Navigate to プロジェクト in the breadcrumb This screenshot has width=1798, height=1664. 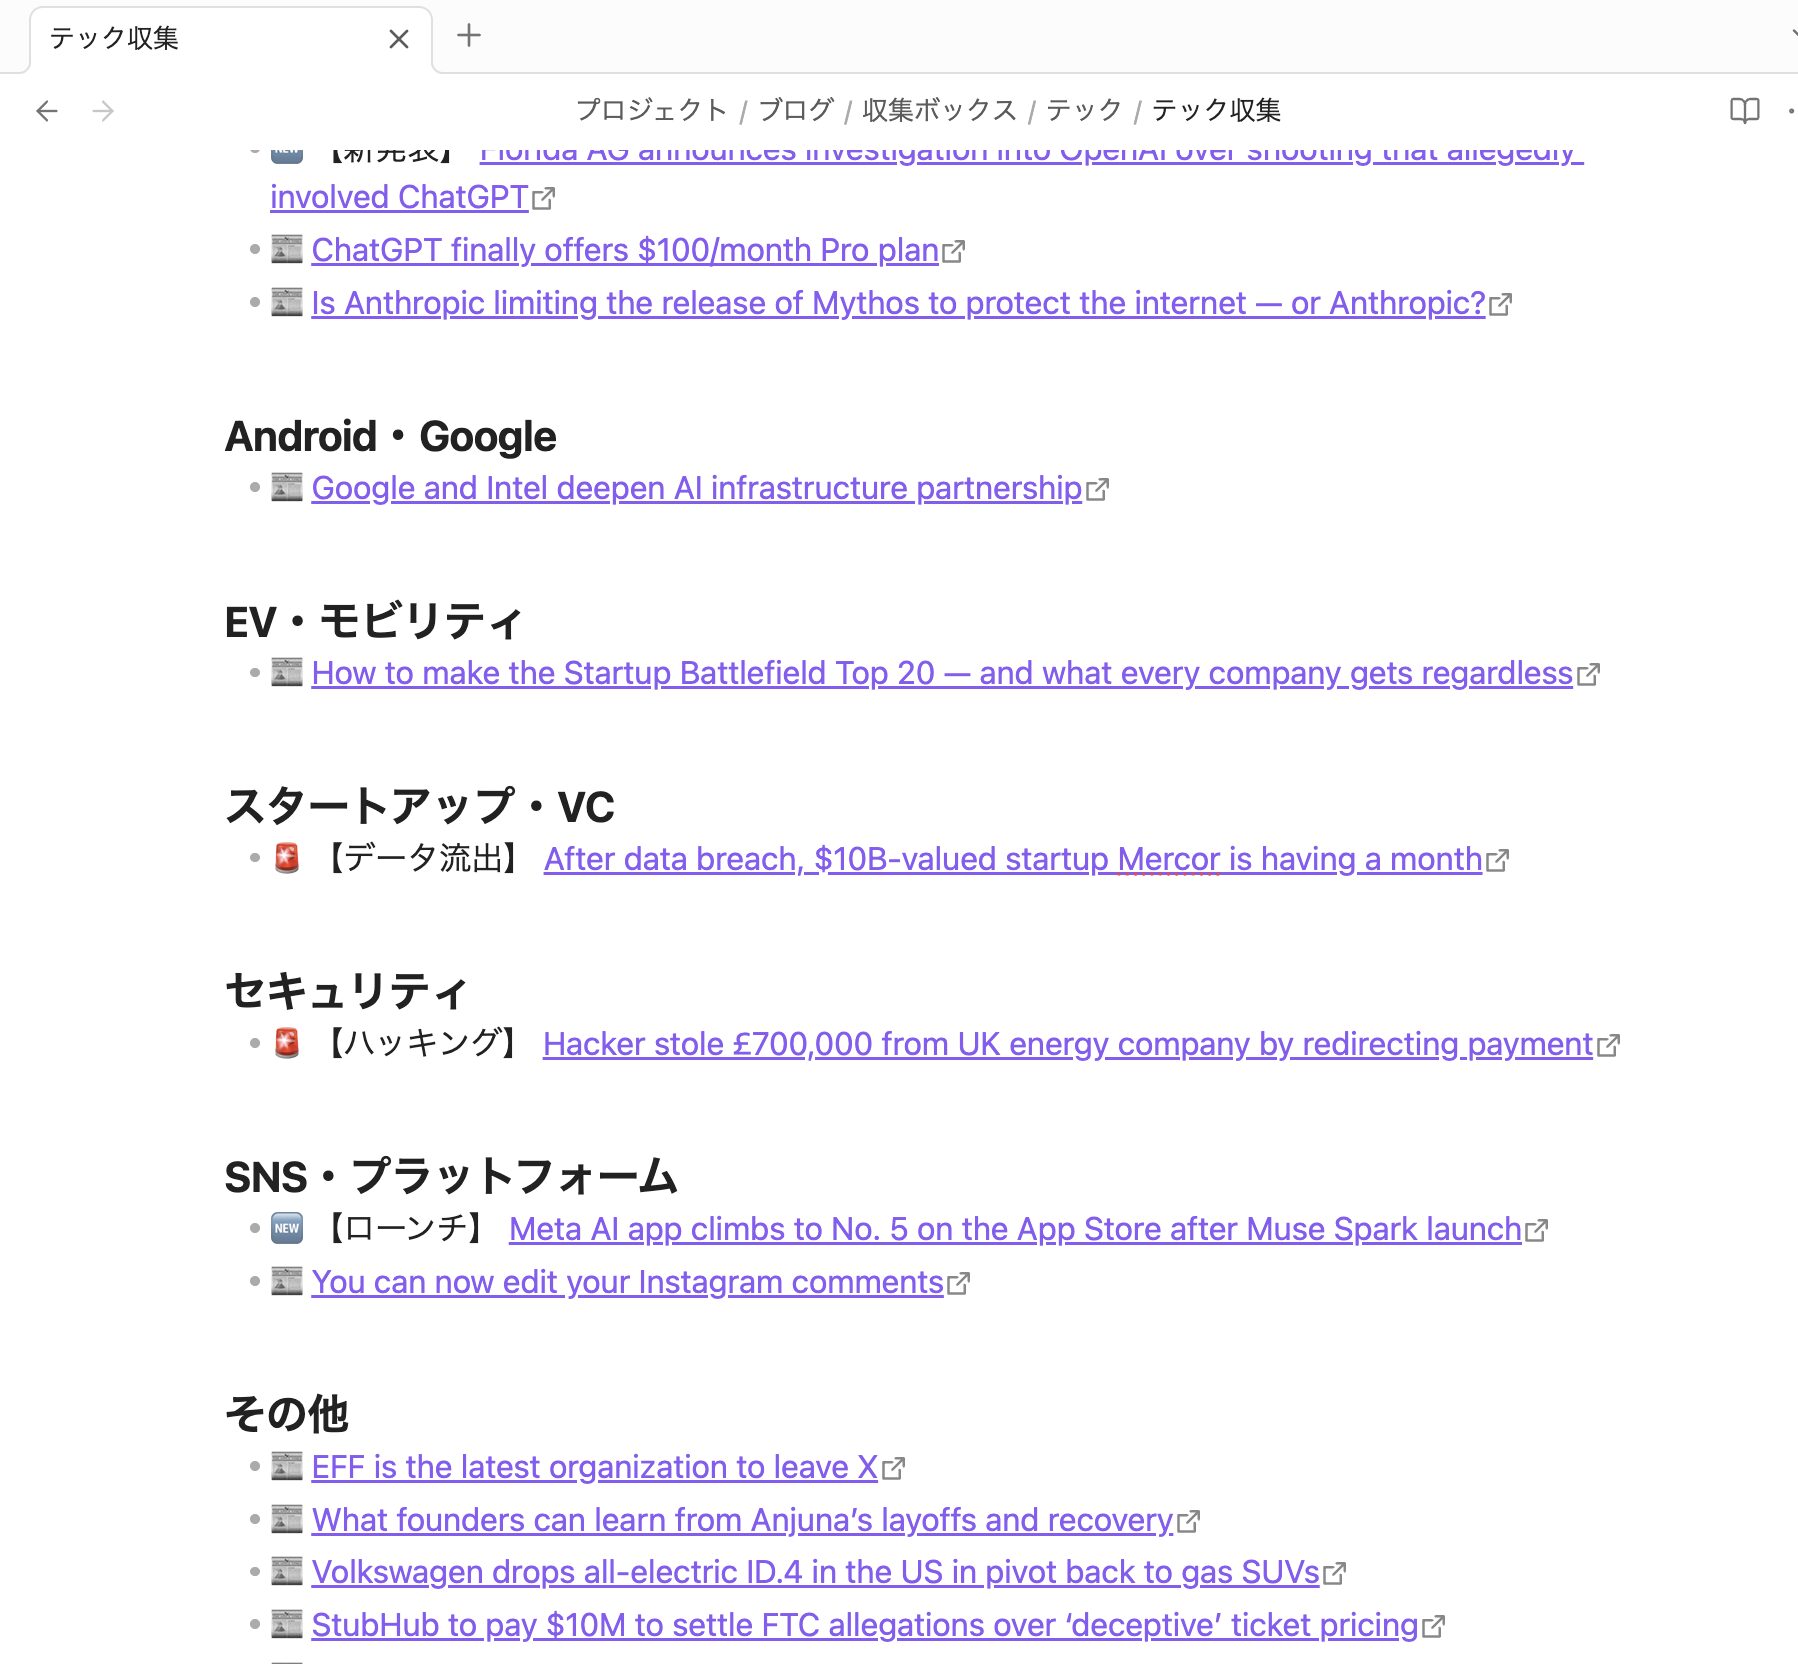[651, 110]
